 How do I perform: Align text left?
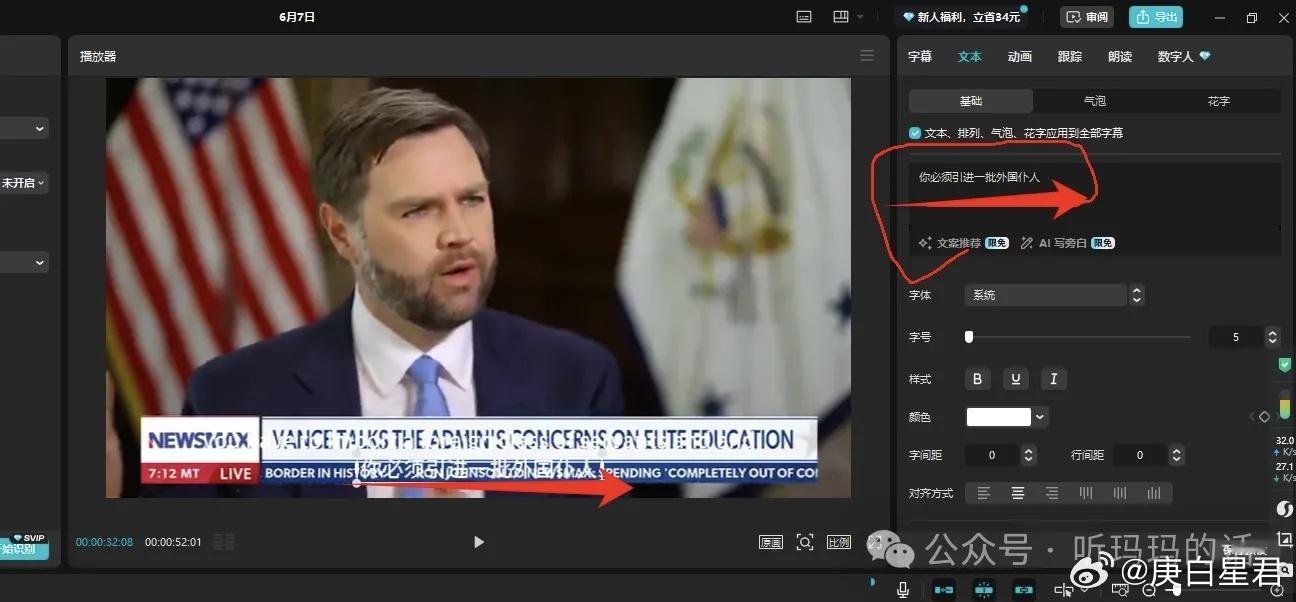984,493
